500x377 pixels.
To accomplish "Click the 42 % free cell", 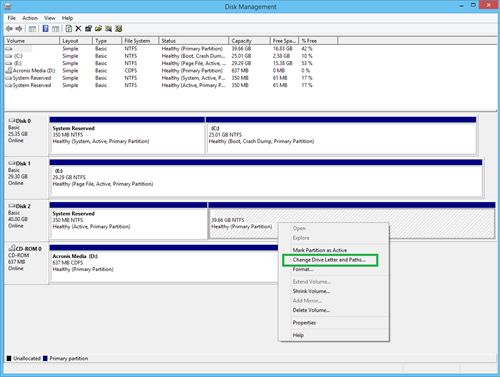I will (x=307, y=49).
